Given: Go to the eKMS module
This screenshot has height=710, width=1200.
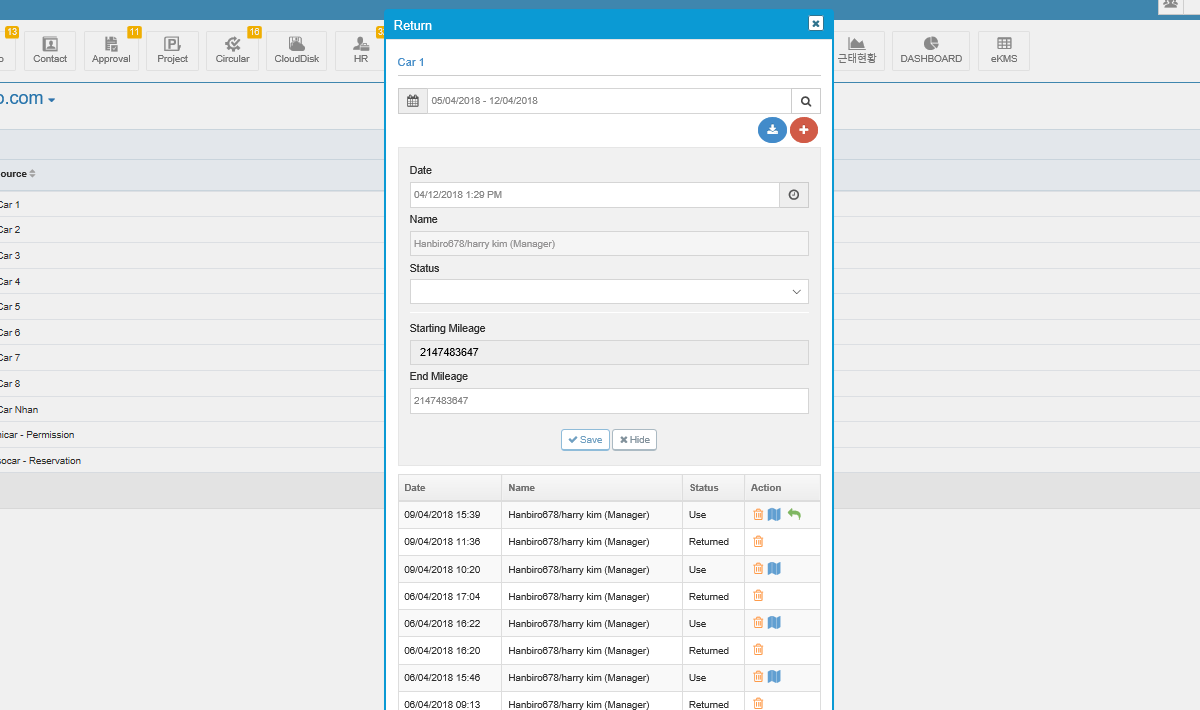Looking at the screenshot, I should pyautogui.click(x=1003, y=50).
